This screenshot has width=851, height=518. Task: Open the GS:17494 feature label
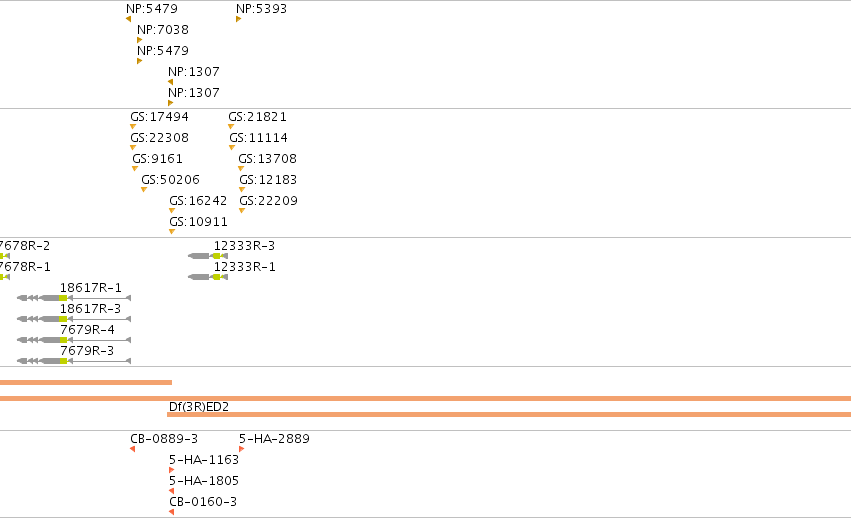click(x=160, y=117)
